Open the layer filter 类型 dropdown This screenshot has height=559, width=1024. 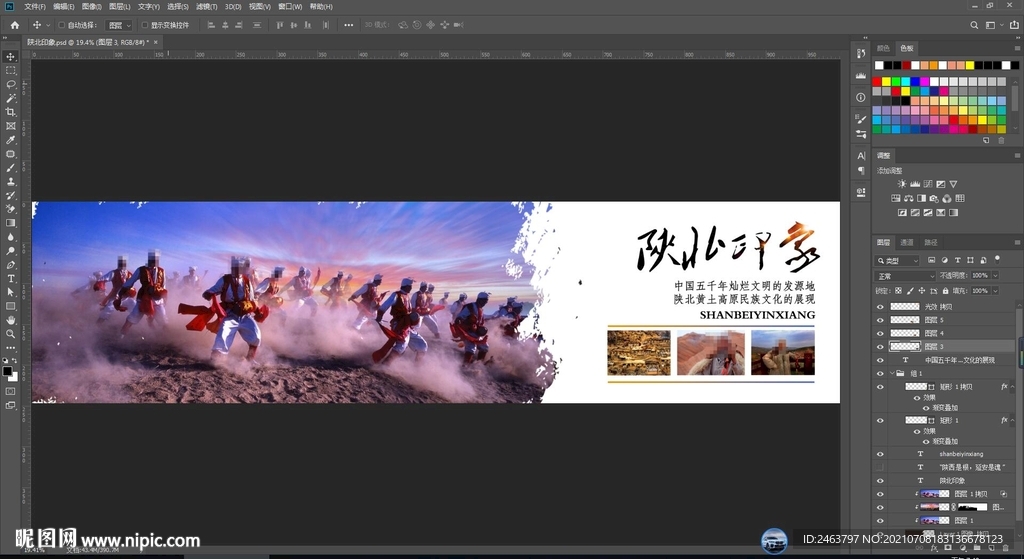point(897,261)
